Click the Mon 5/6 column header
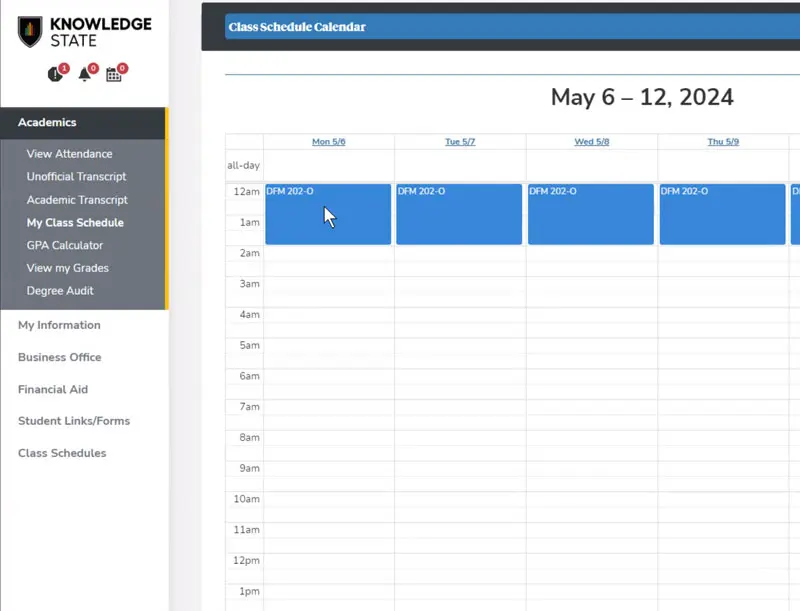 328,142
